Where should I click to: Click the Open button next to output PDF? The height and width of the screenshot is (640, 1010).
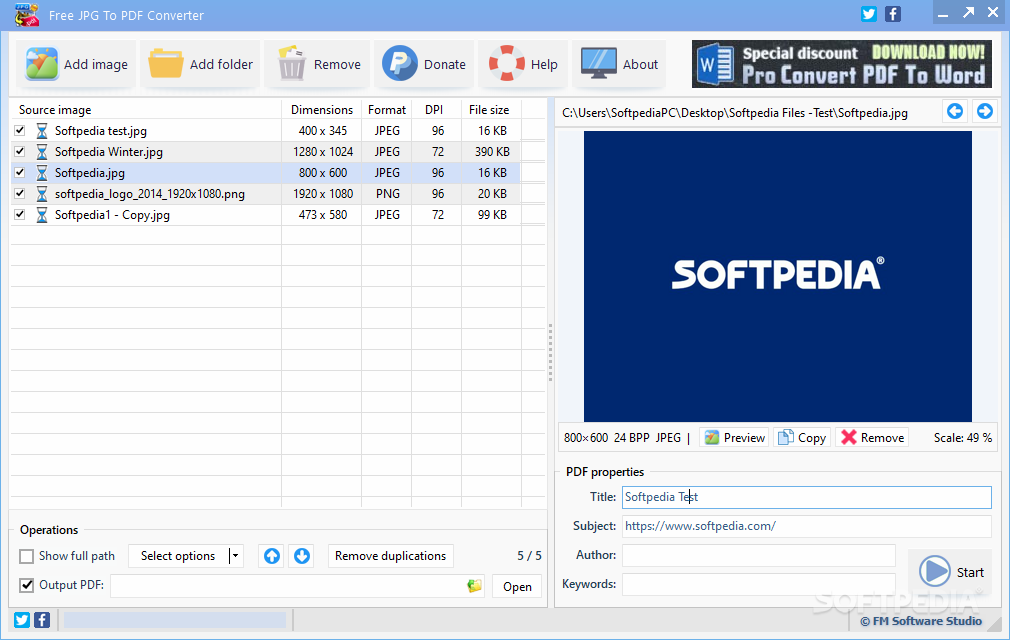point(517,587)
